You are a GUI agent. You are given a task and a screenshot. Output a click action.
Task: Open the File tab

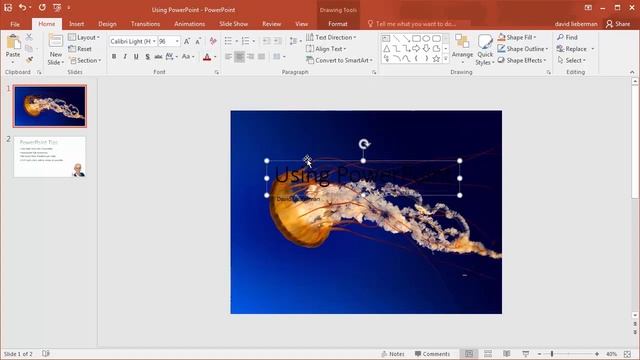coord(15,24)
